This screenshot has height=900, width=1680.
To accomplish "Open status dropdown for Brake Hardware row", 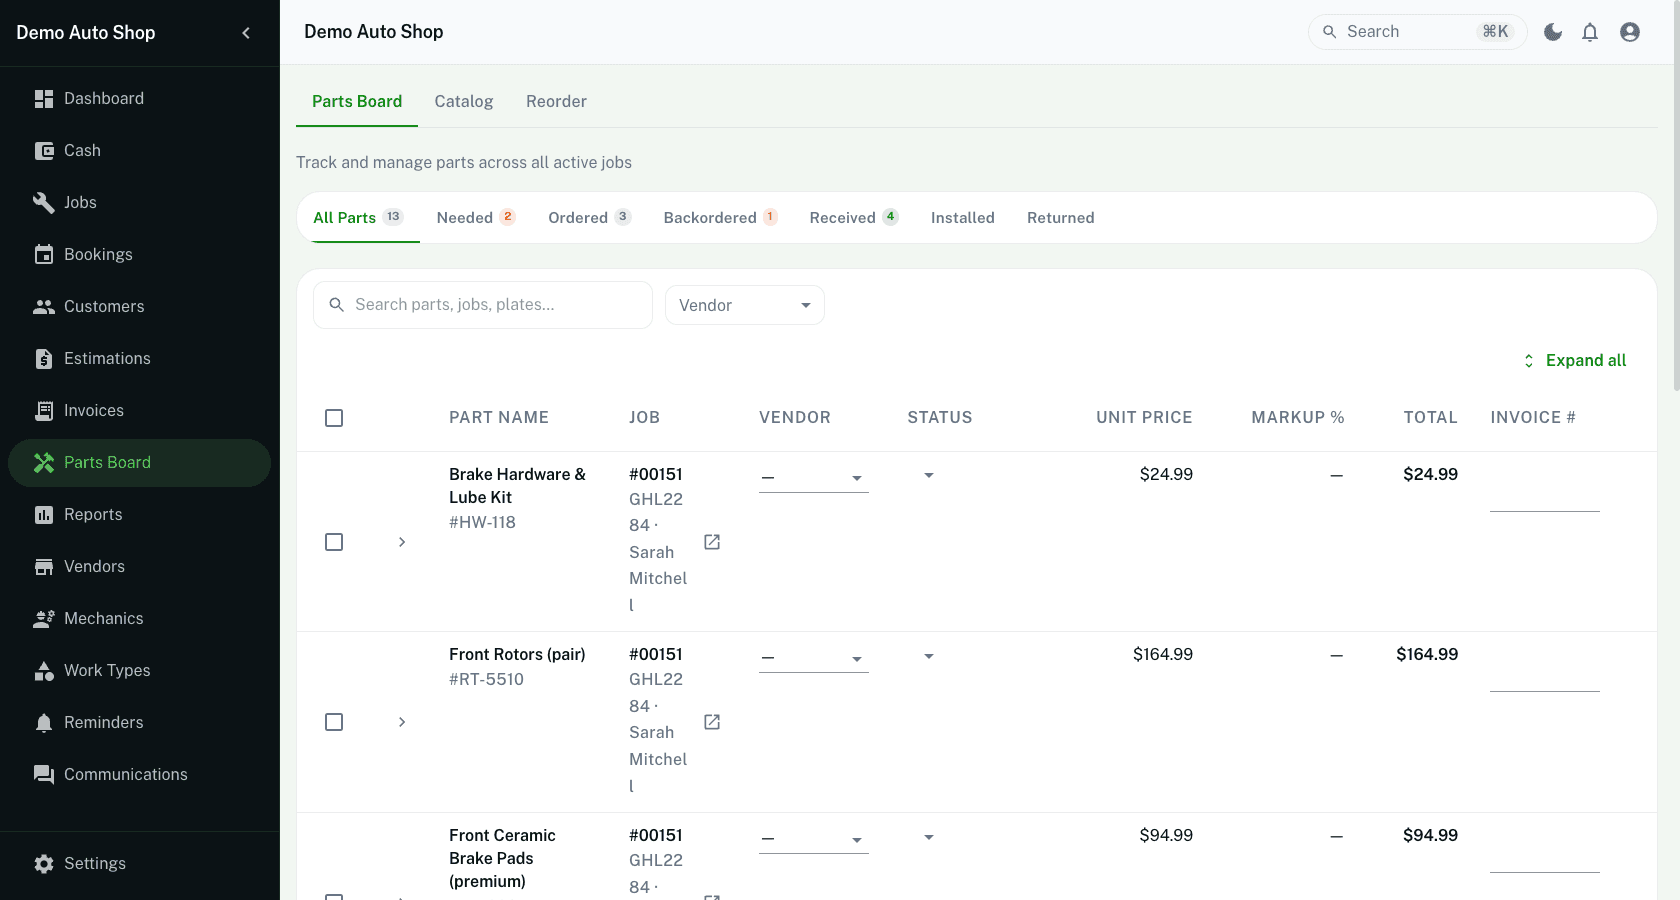I will click(929, 475).
